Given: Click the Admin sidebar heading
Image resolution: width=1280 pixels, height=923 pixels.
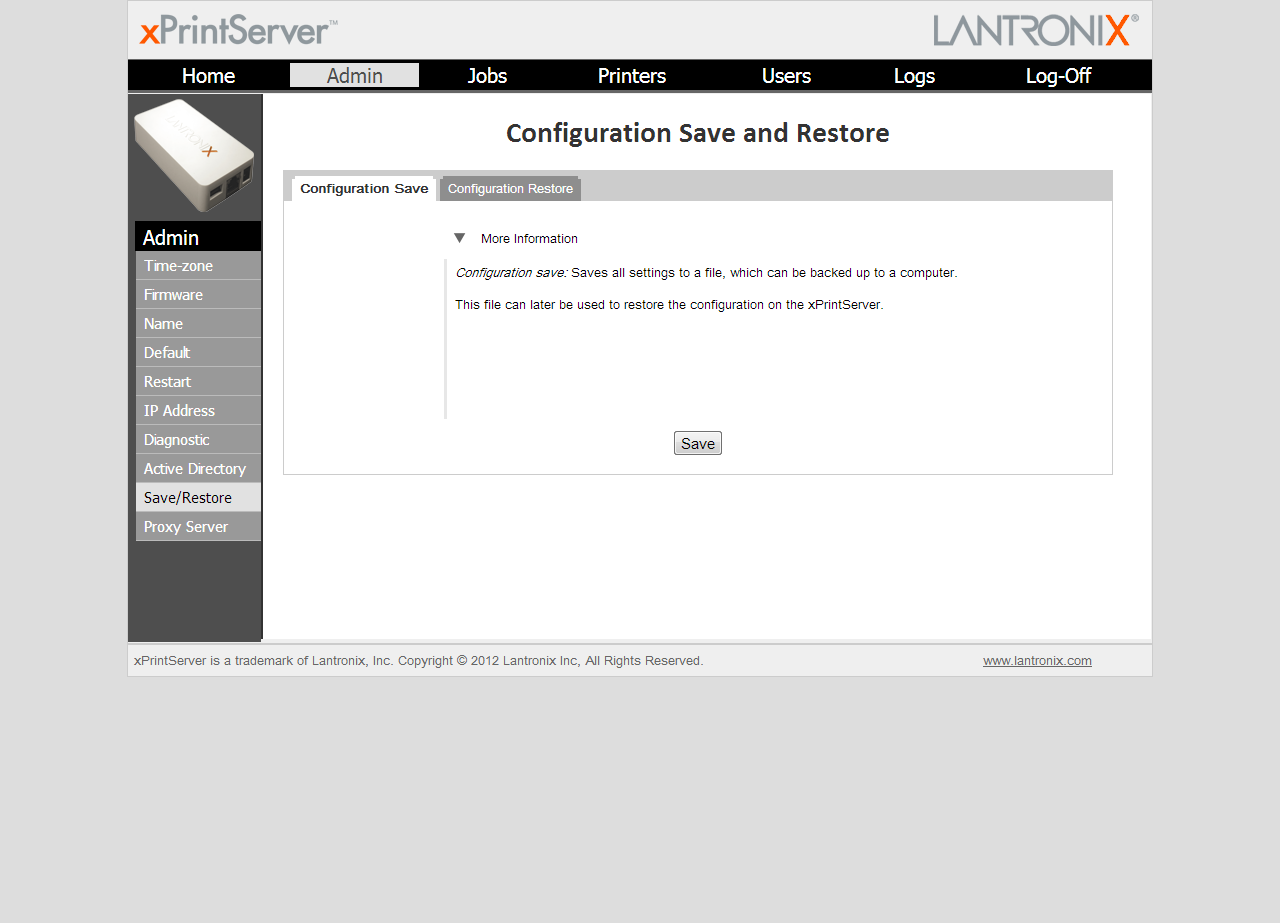Looking at the screenshot, I should (198, 237).
